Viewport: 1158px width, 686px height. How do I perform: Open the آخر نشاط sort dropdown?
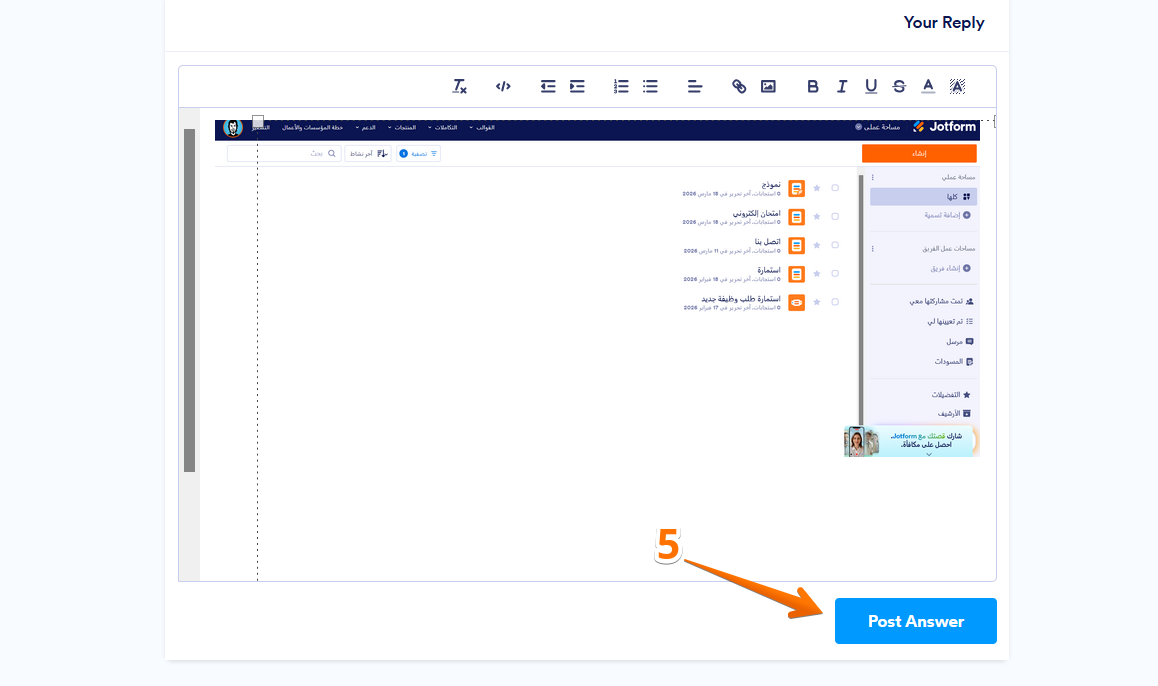[367, 154]
